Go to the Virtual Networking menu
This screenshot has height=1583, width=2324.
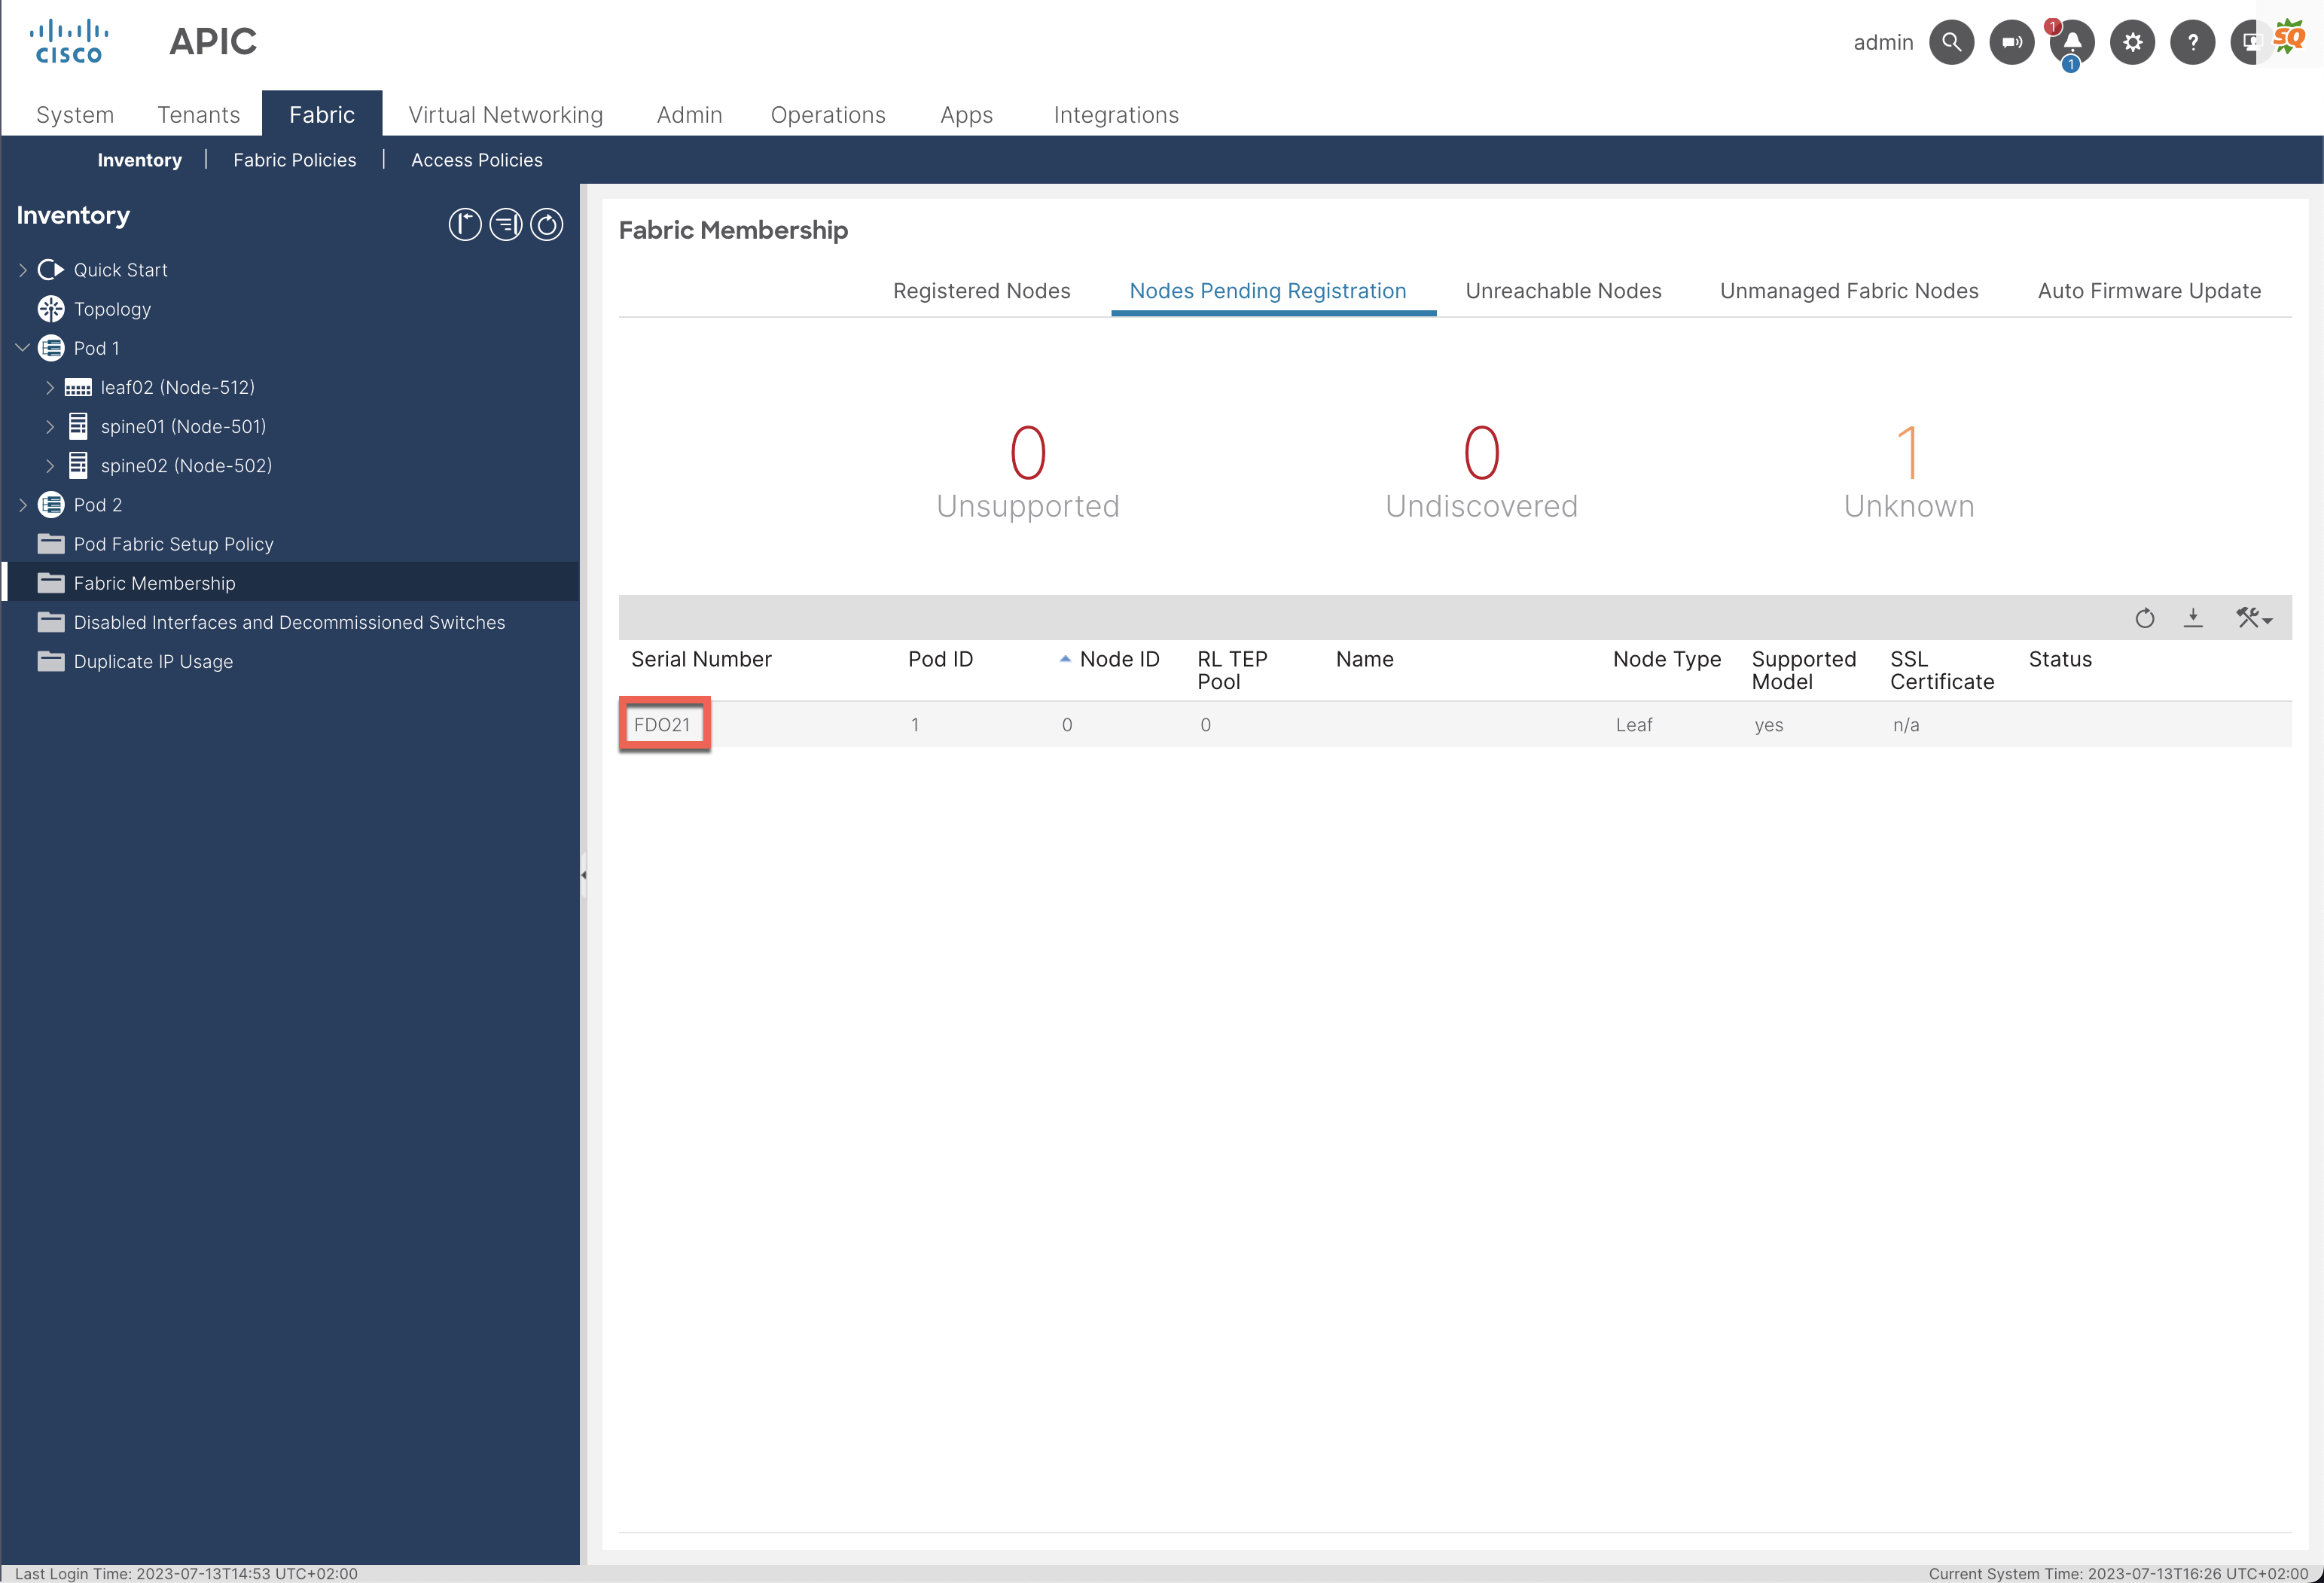(x=505, y=114)
